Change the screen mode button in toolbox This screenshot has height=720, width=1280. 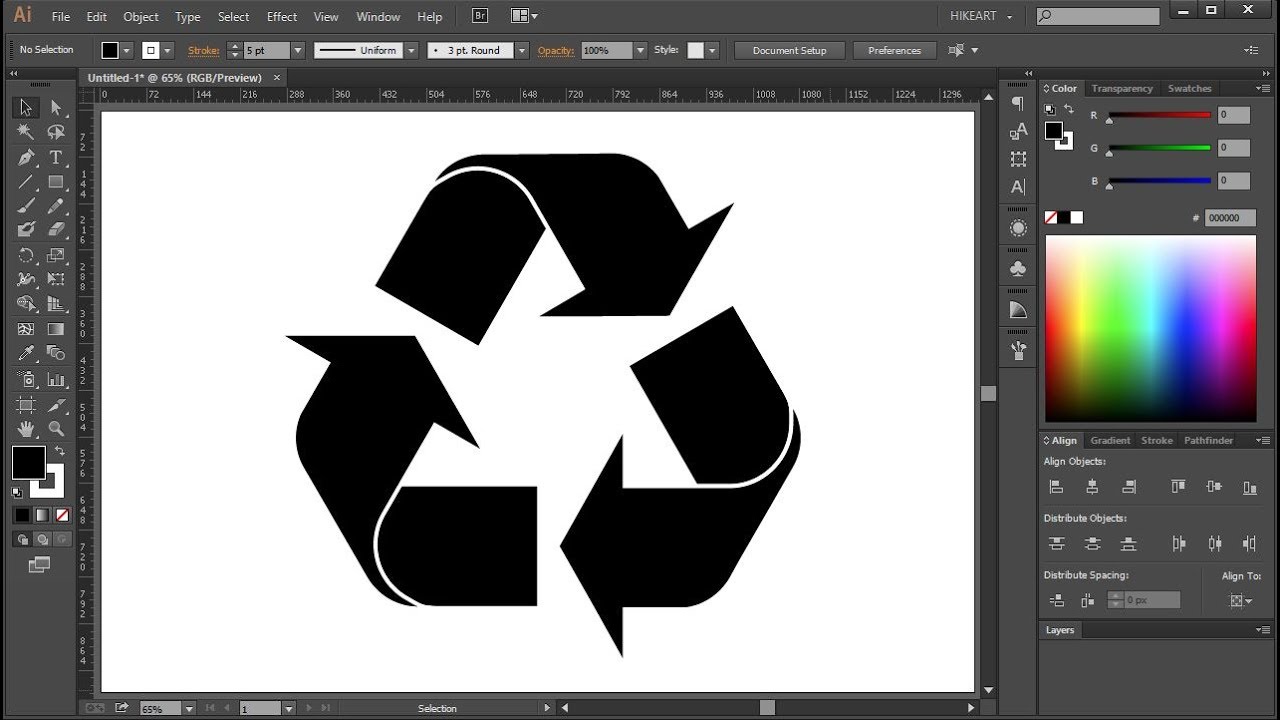tap(39, 565)
